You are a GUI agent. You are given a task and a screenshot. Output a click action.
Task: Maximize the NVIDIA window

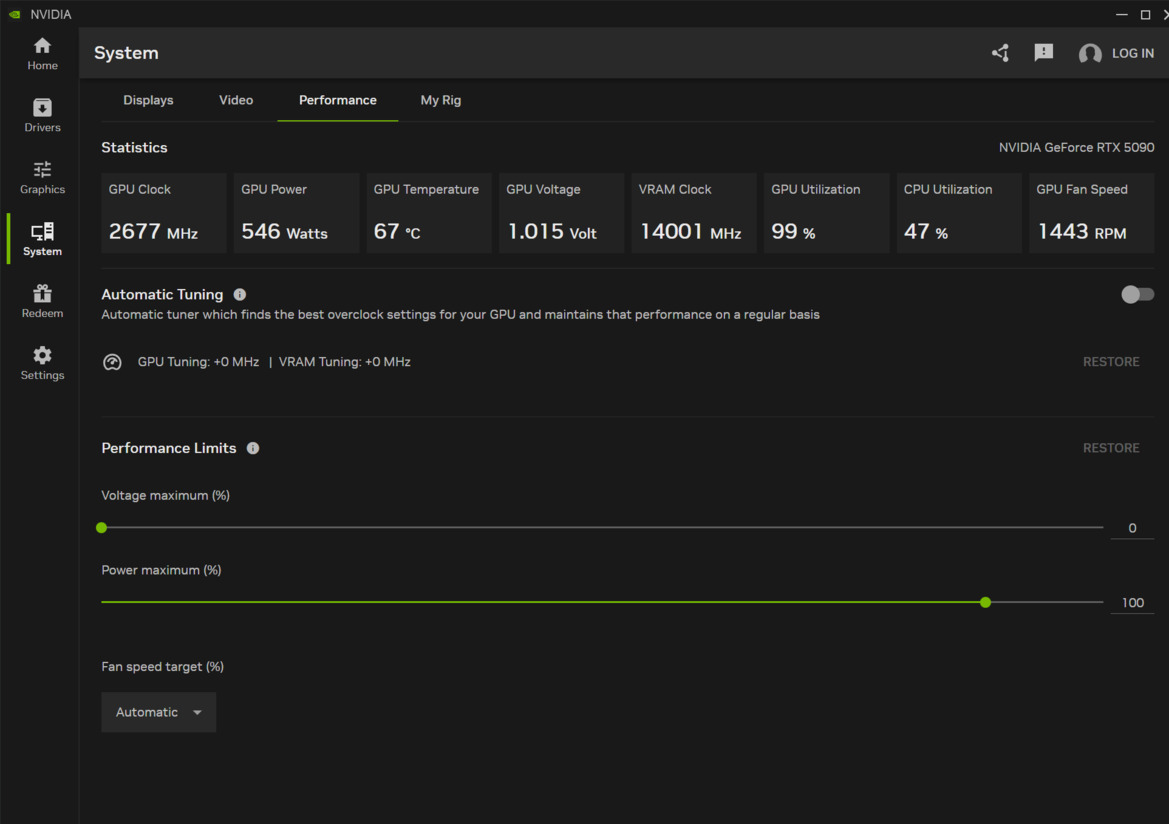pos(1145,14)
